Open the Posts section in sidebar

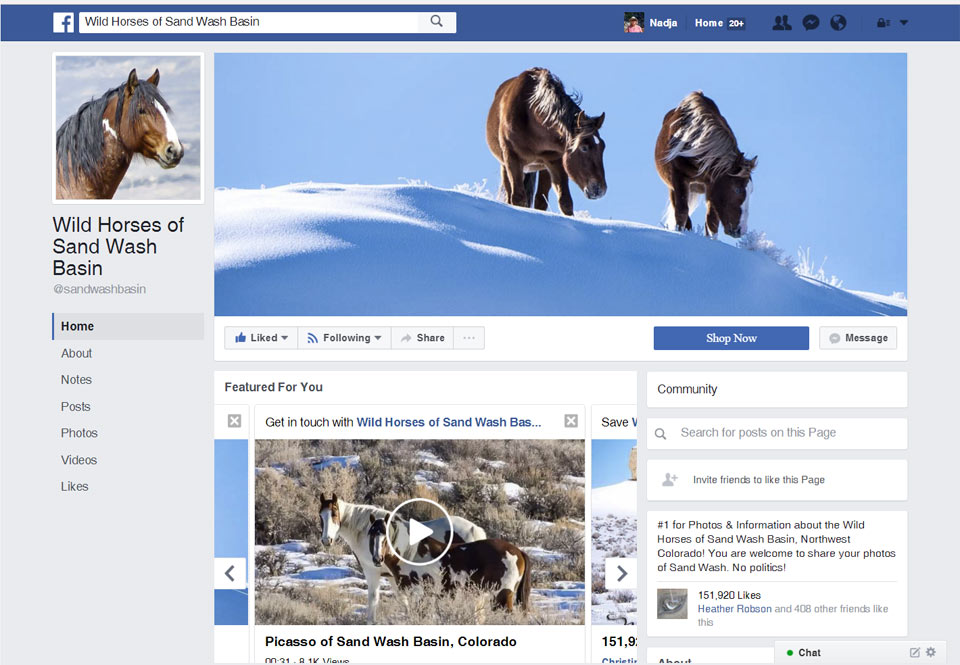tap(75, 407)
